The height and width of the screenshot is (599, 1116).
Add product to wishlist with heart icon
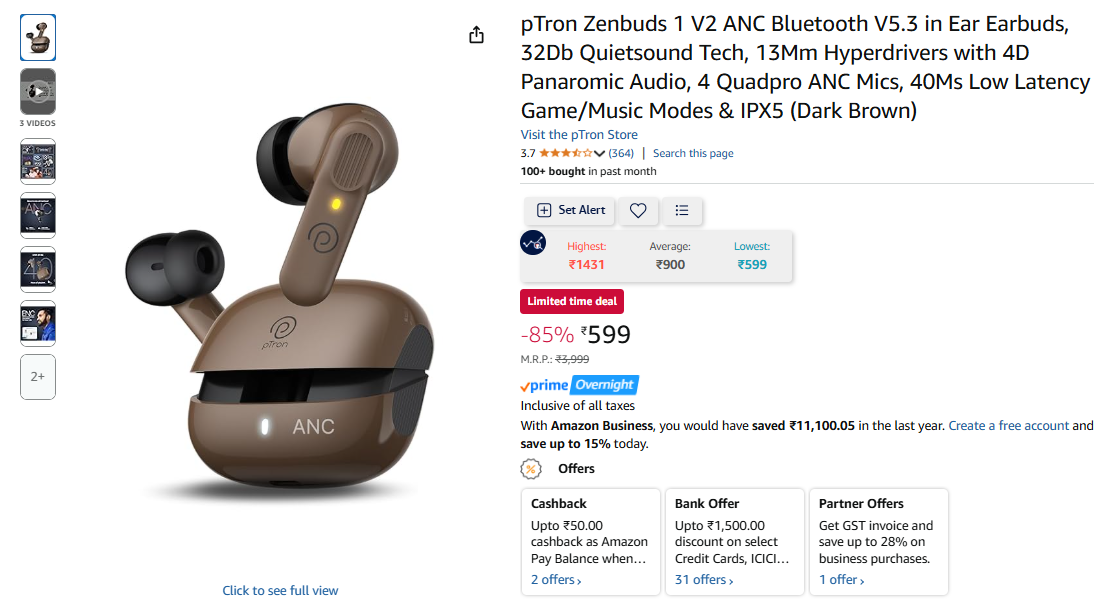click(x=638, y=211)
